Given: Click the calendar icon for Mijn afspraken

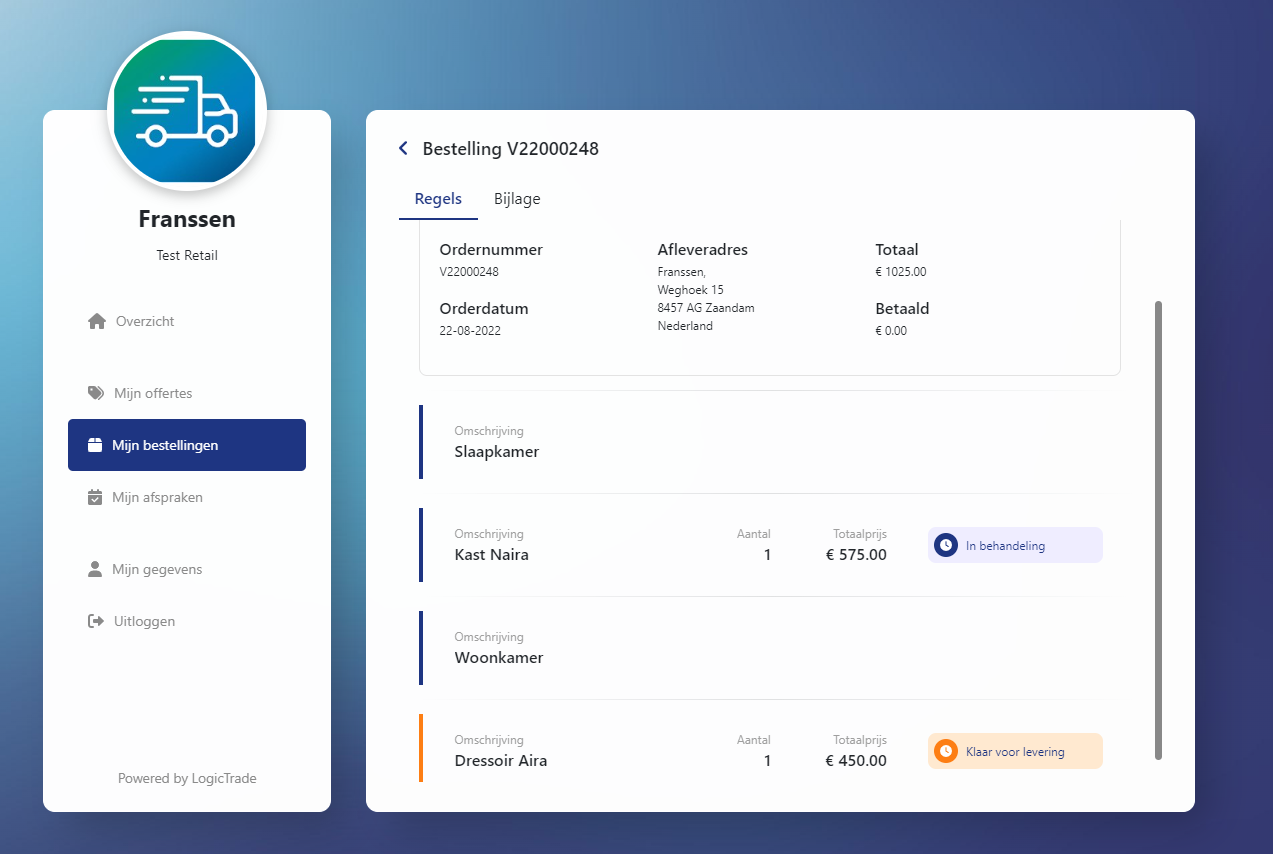Looking at the screenshot, I should pyautogui.click(x=95, y=497).
